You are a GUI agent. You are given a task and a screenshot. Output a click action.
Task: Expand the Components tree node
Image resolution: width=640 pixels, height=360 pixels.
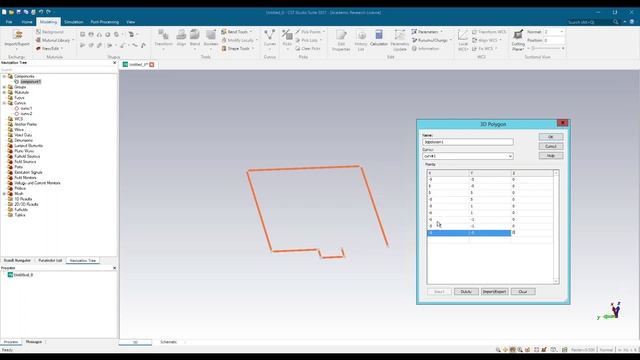point(4,76)
